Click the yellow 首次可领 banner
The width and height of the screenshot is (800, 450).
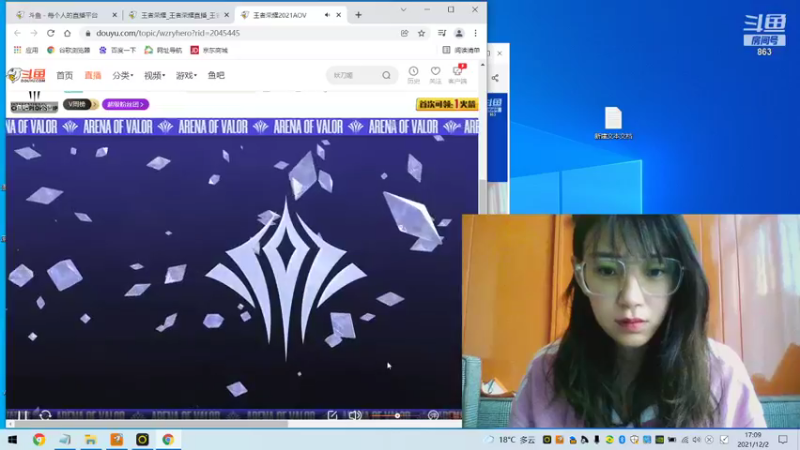pyautogui.click(x=447, y=104)
